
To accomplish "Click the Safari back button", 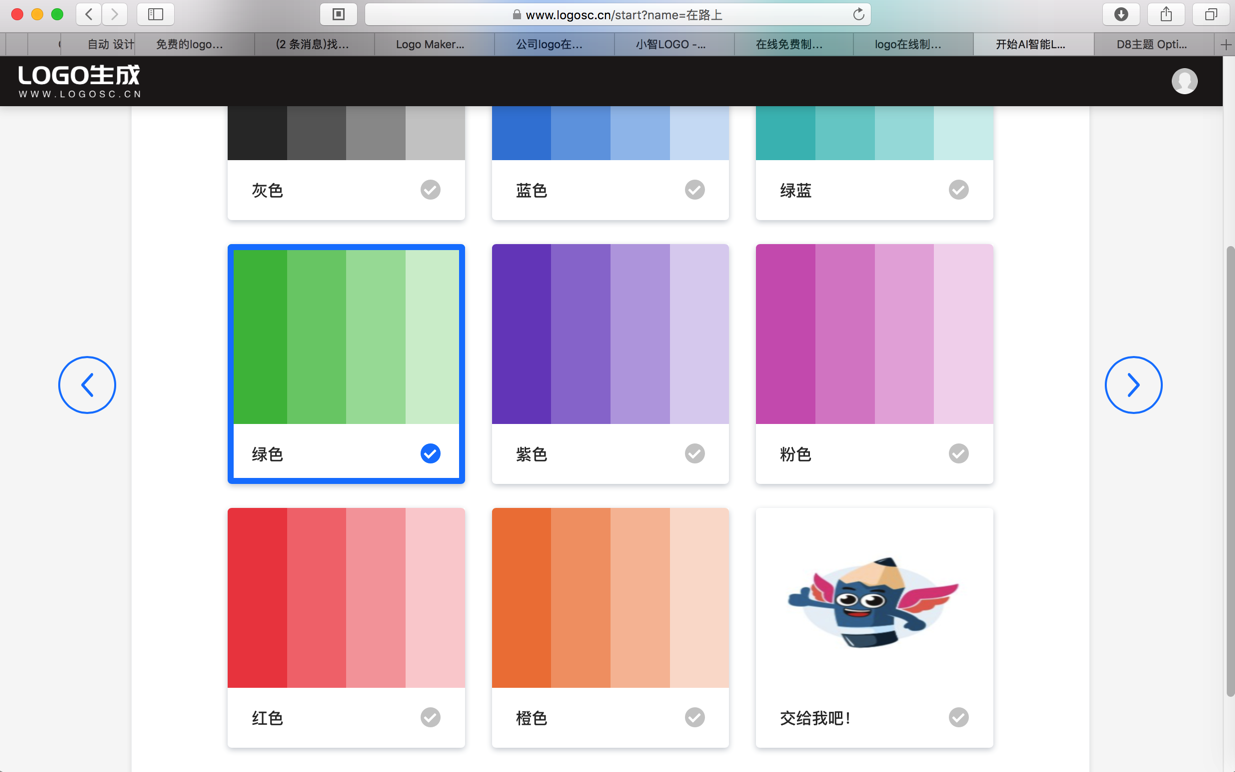I will pos(89,14).
